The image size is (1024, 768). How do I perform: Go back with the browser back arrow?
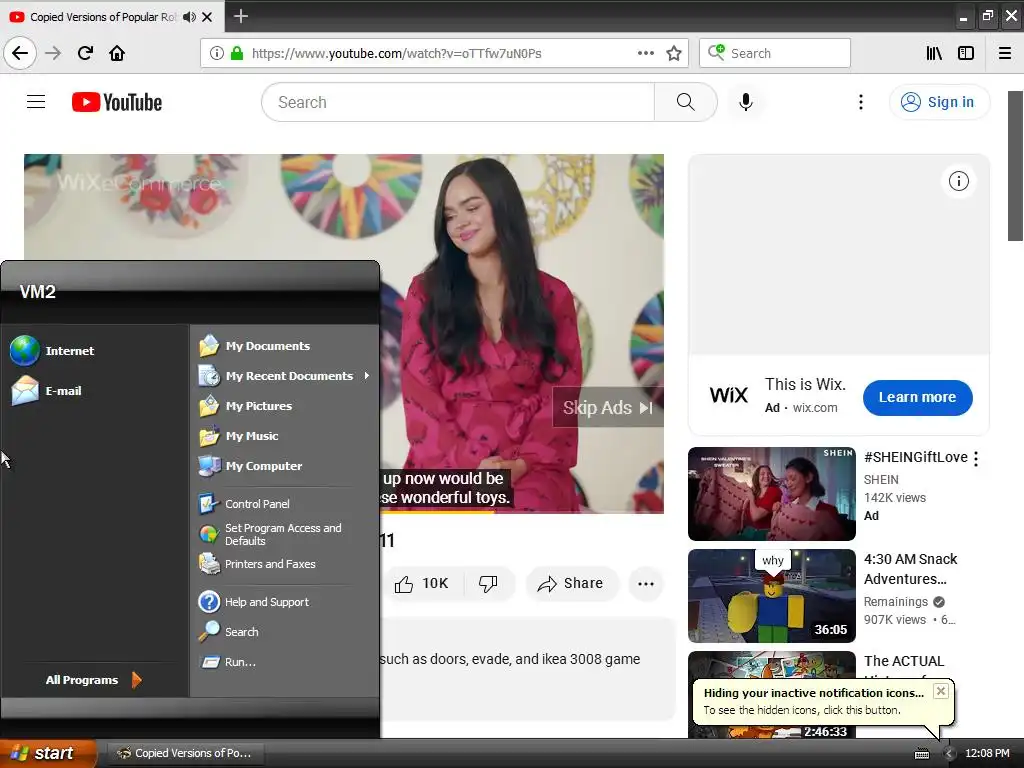click(x=20, y=53)
